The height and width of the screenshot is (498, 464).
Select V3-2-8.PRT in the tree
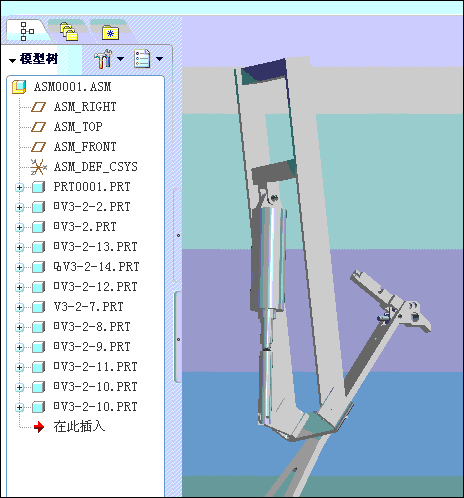(92, 327)
